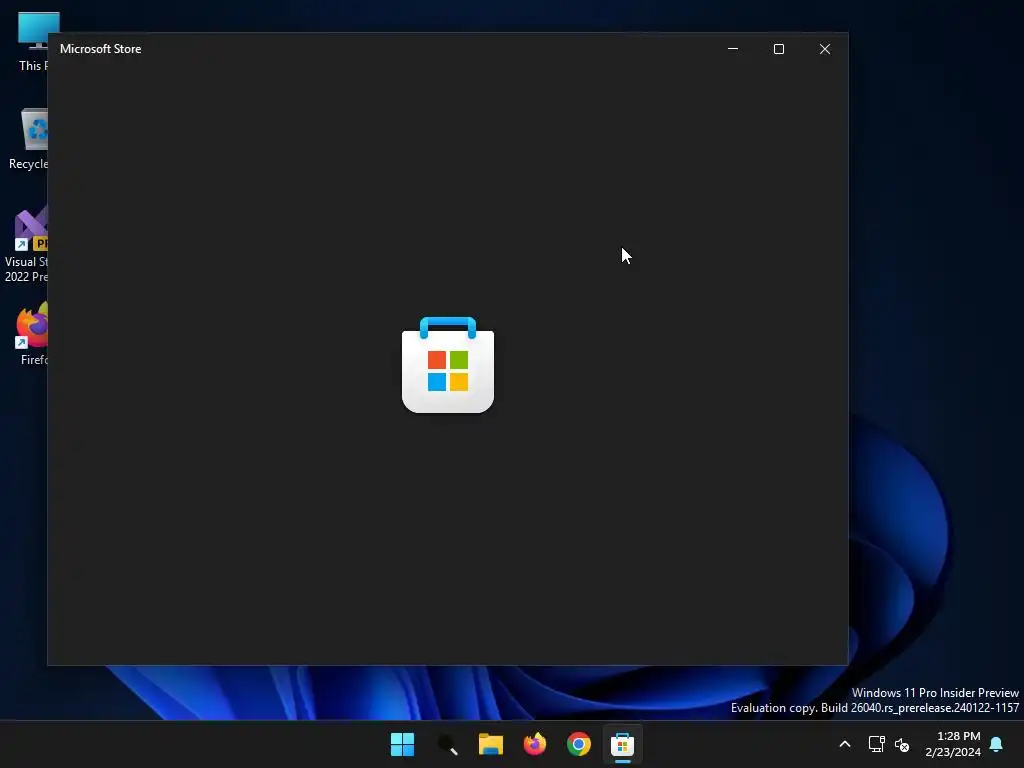Select the Firefox desktop shortcut
The height and width of the screenshot is (768, 1024).
(33, 334)
